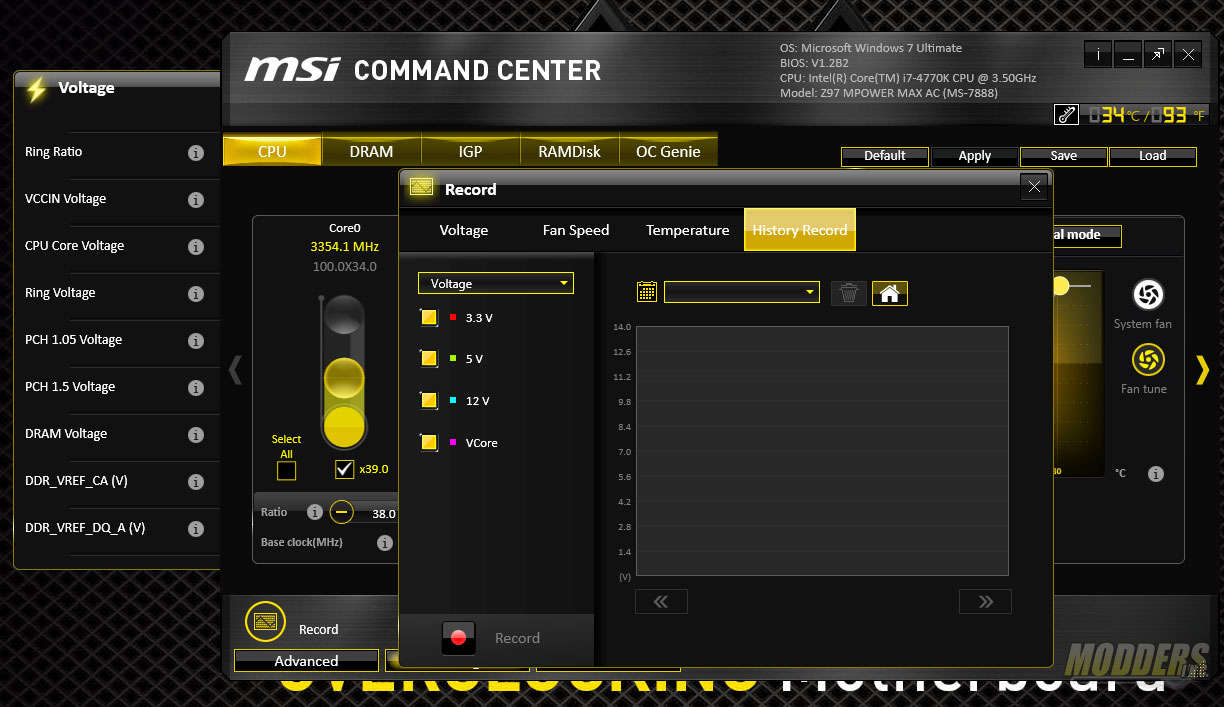Uncheck the x39.0 core checkbox
The width and height of the screenshot is (1224, 707).
[345, 469]
